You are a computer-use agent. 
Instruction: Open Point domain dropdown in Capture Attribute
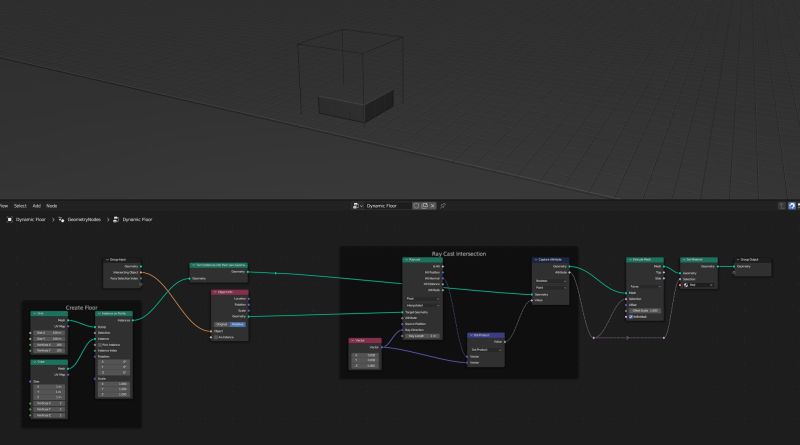tap(551, 288)
